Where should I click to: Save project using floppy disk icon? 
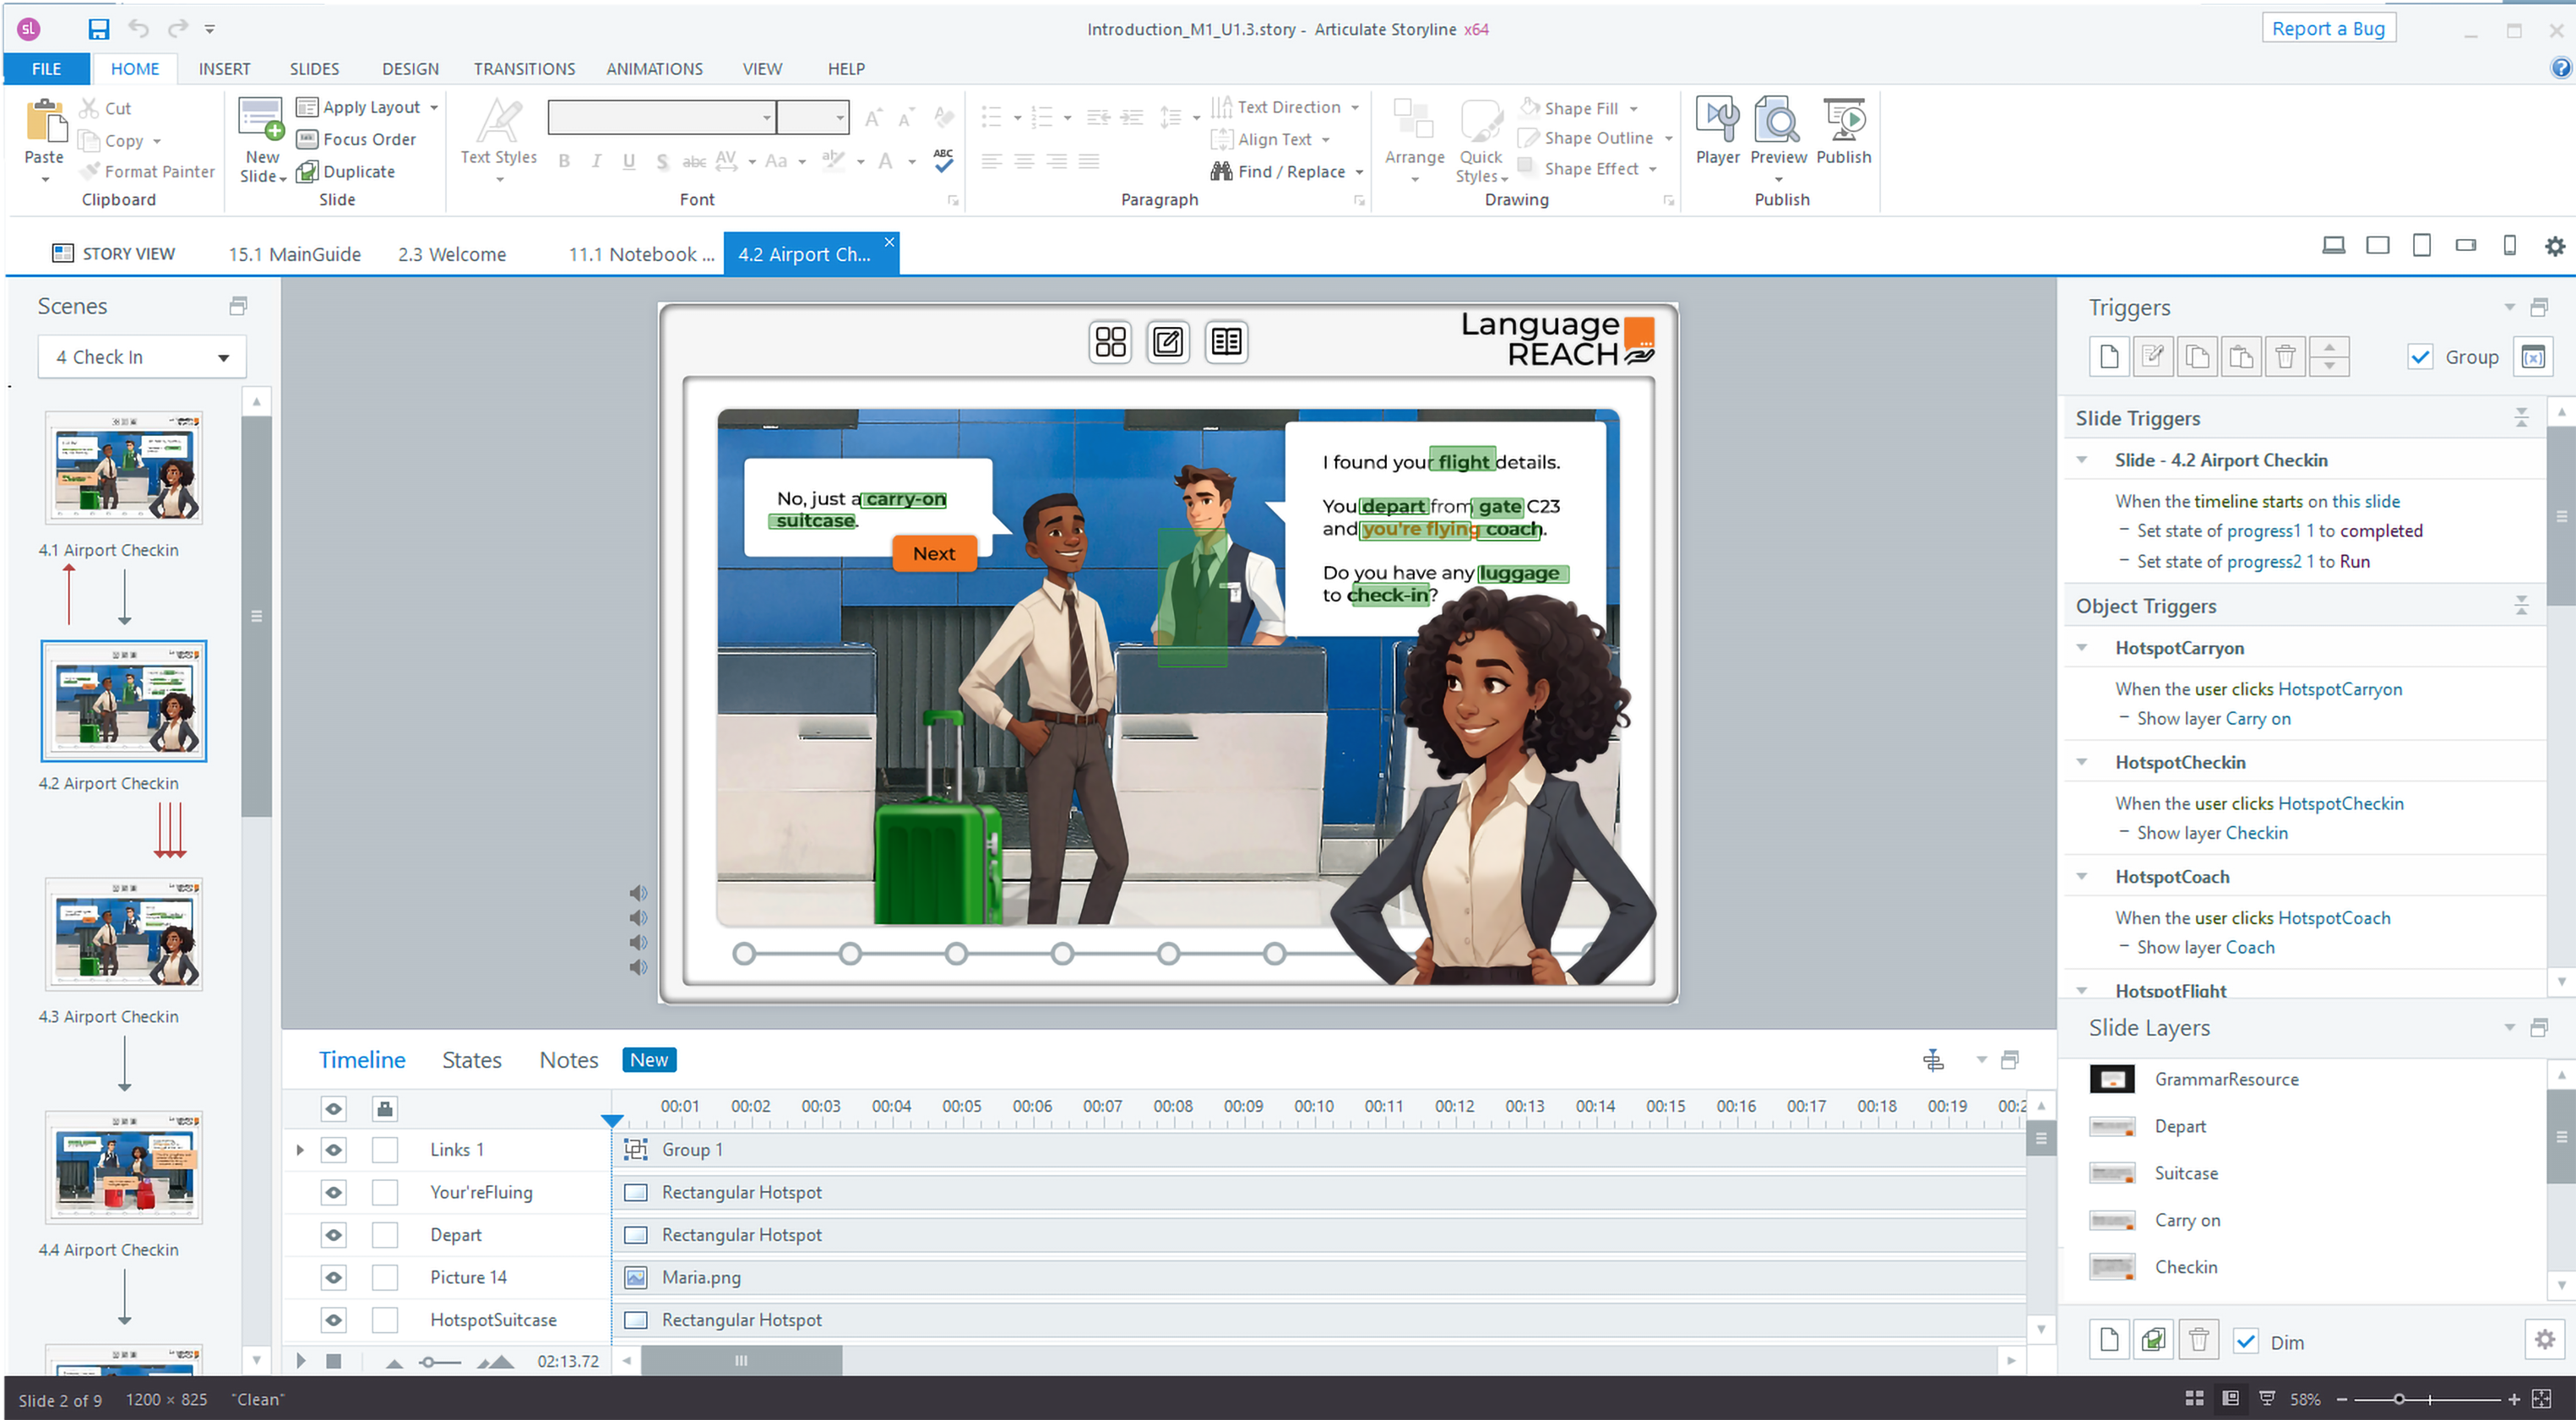98,29
